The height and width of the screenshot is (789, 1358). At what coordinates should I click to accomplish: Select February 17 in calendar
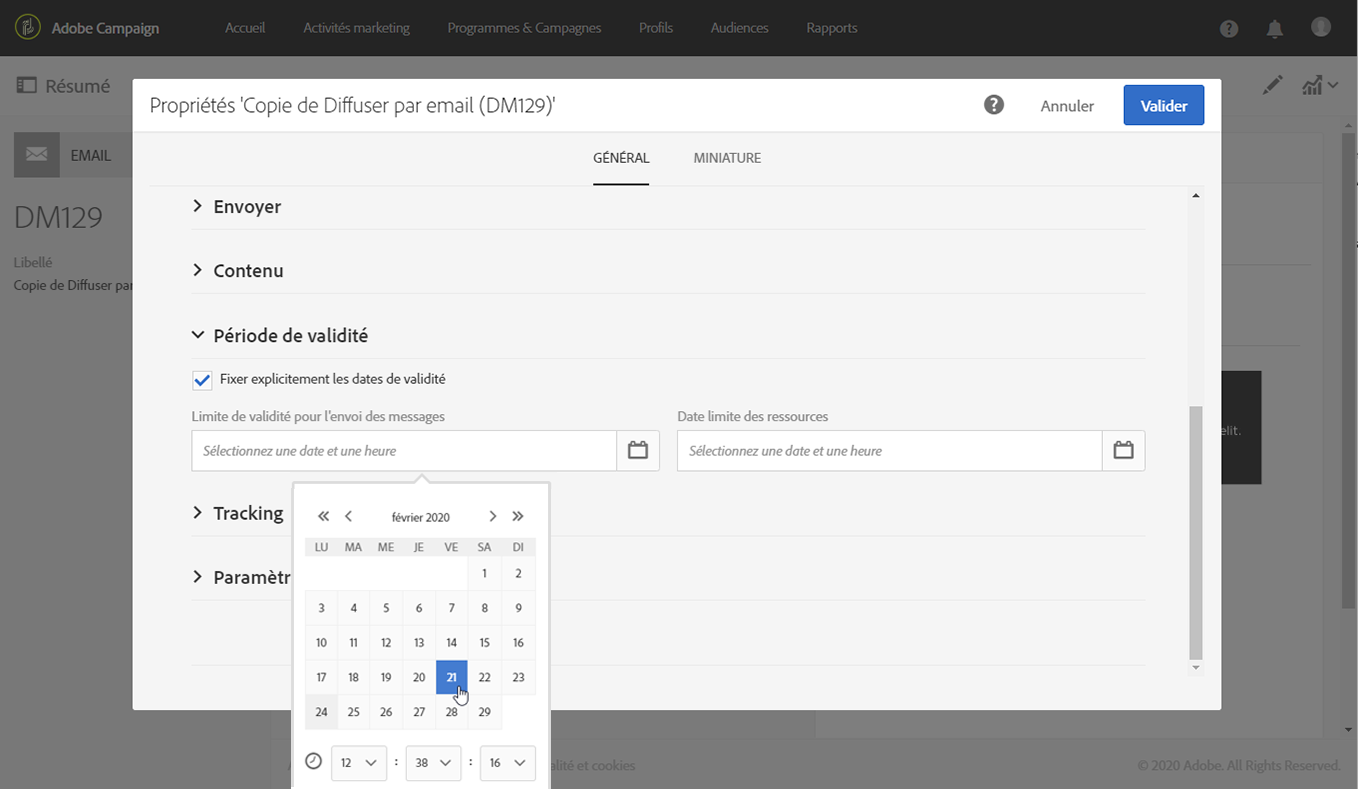tap(321, 677)
